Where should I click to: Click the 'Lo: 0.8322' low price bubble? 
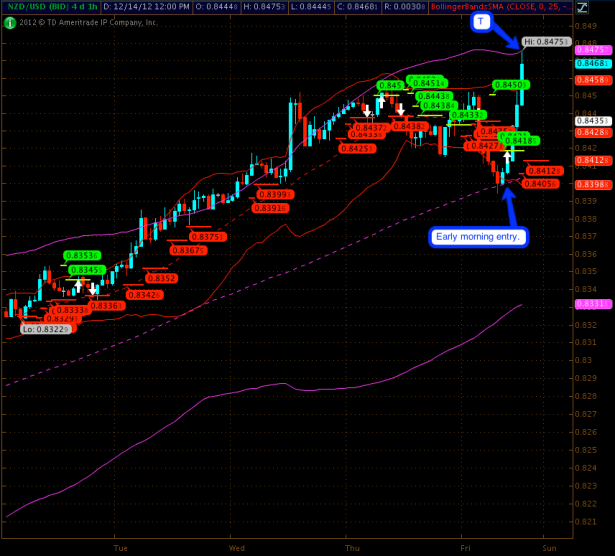45,328
